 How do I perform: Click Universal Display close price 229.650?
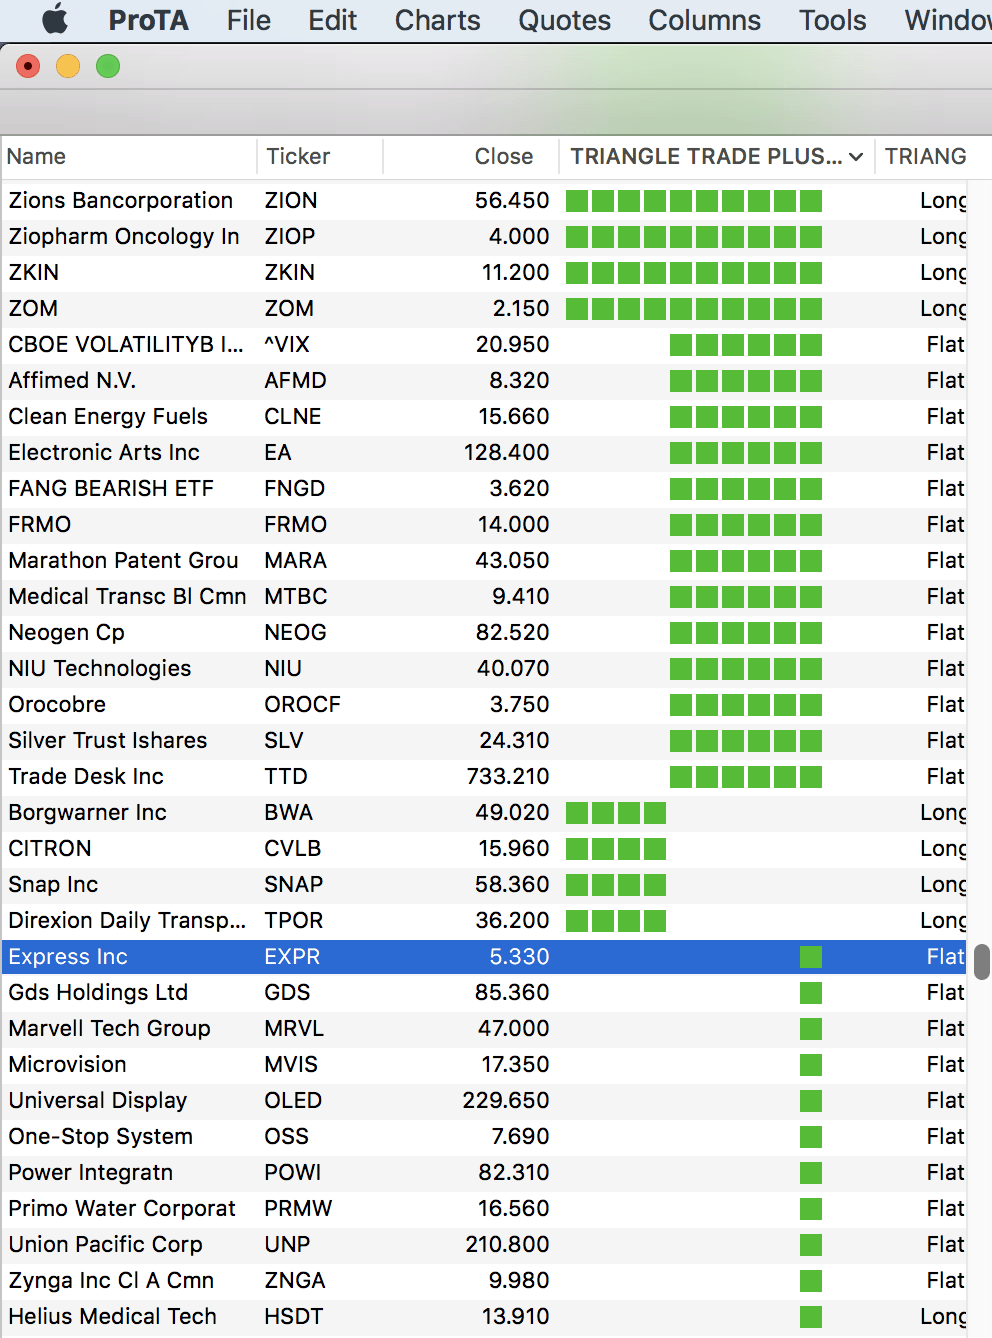point(506,1100)
